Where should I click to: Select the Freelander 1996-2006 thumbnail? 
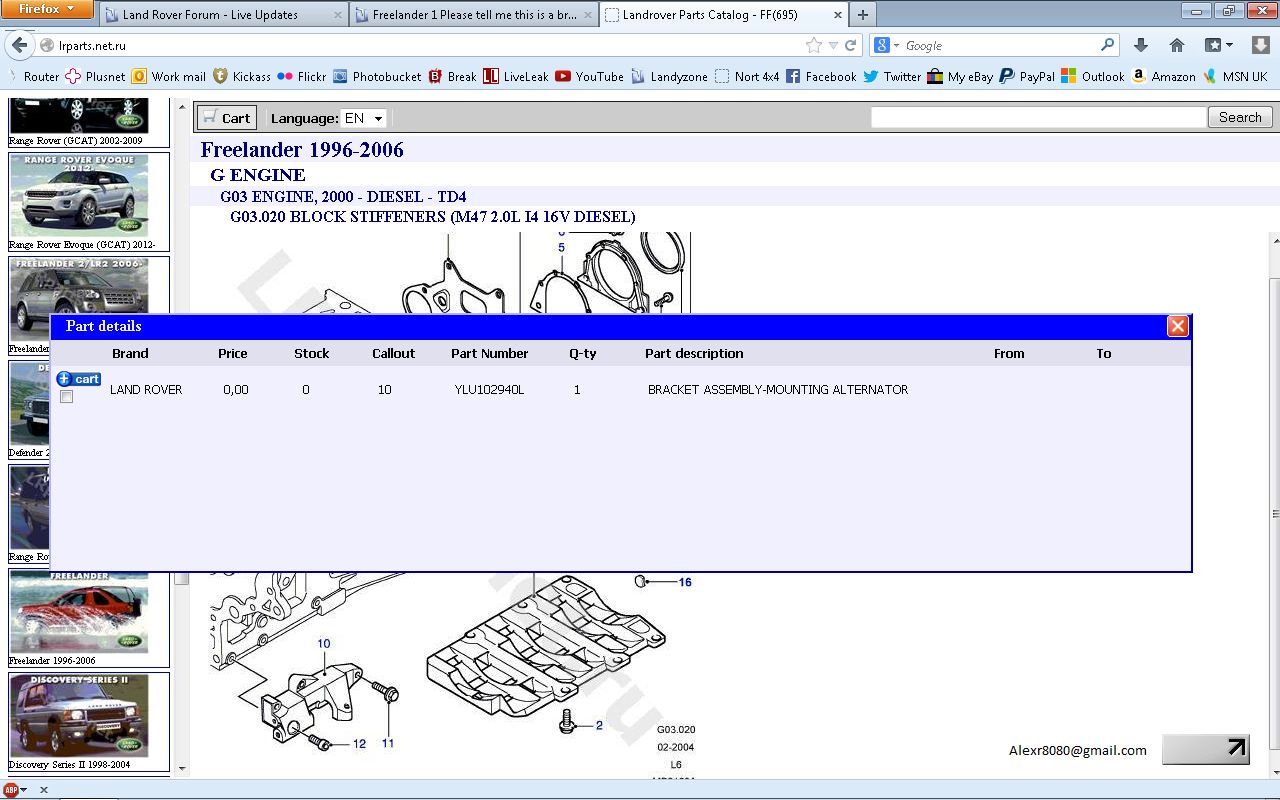coord(79,612)
